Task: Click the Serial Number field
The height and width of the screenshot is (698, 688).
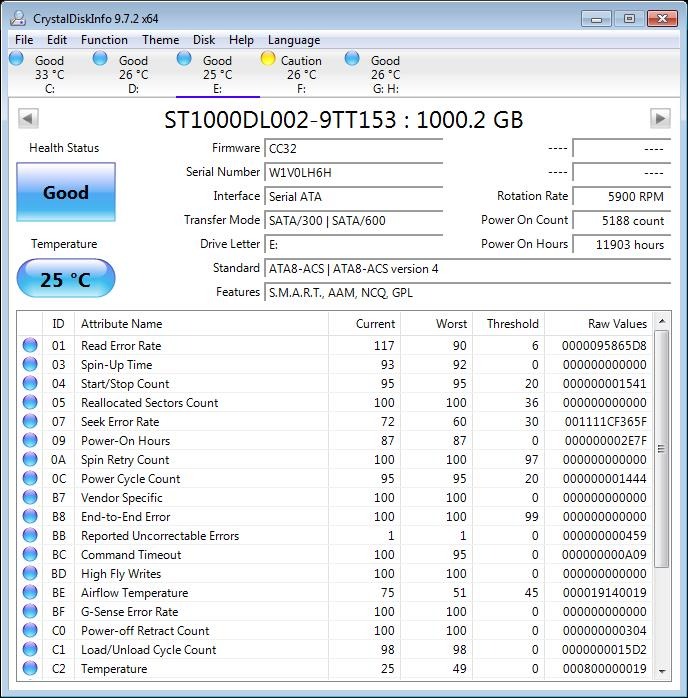Action: pyautogui.click(x=353, y=172)
